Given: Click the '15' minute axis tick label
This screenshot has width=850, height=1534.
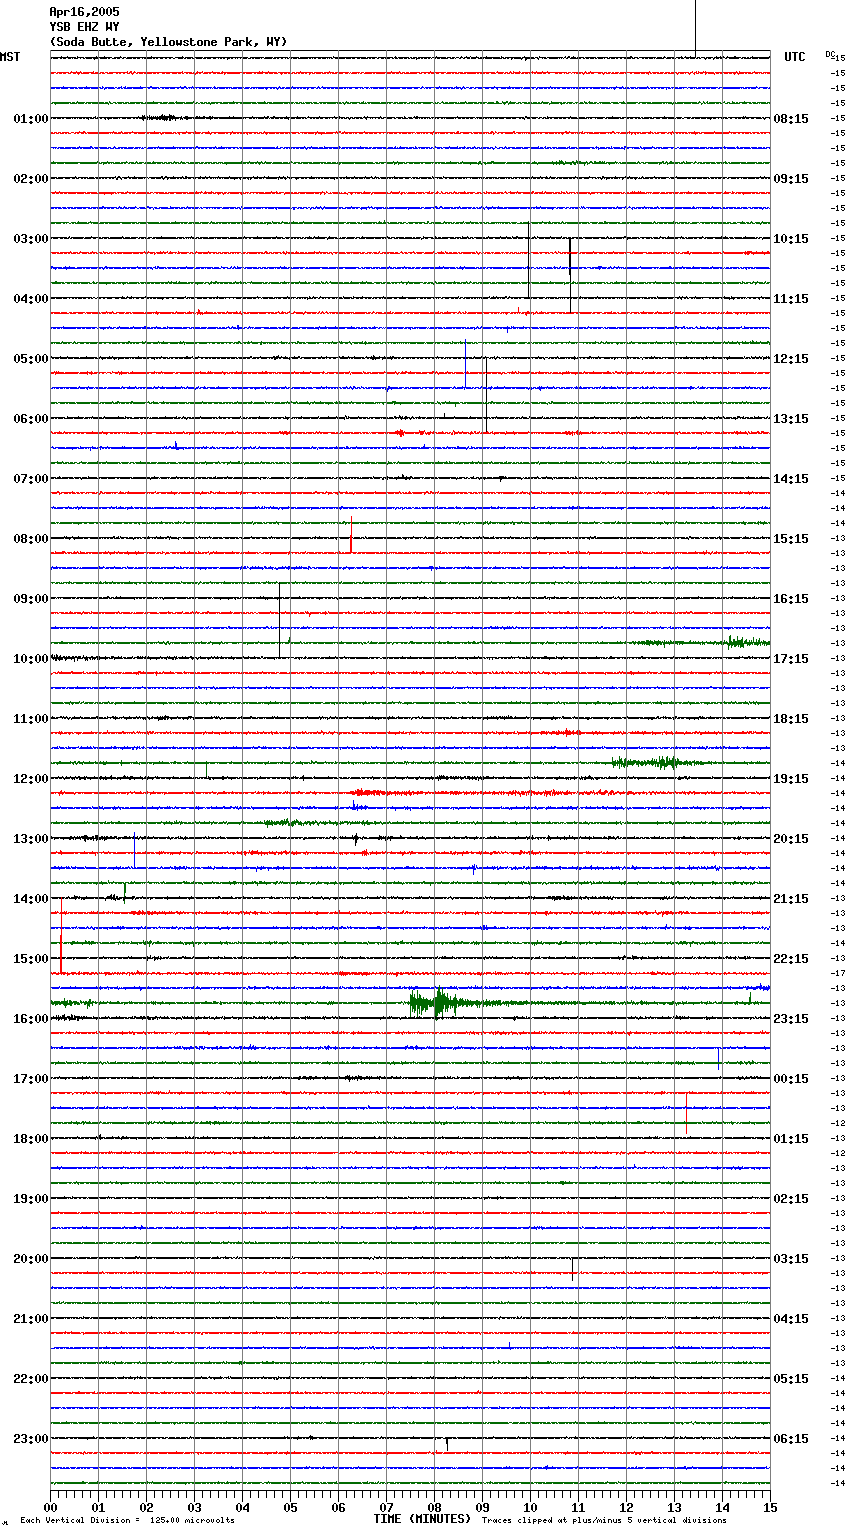Looking at the screenshot, I should coord(770,1507).
